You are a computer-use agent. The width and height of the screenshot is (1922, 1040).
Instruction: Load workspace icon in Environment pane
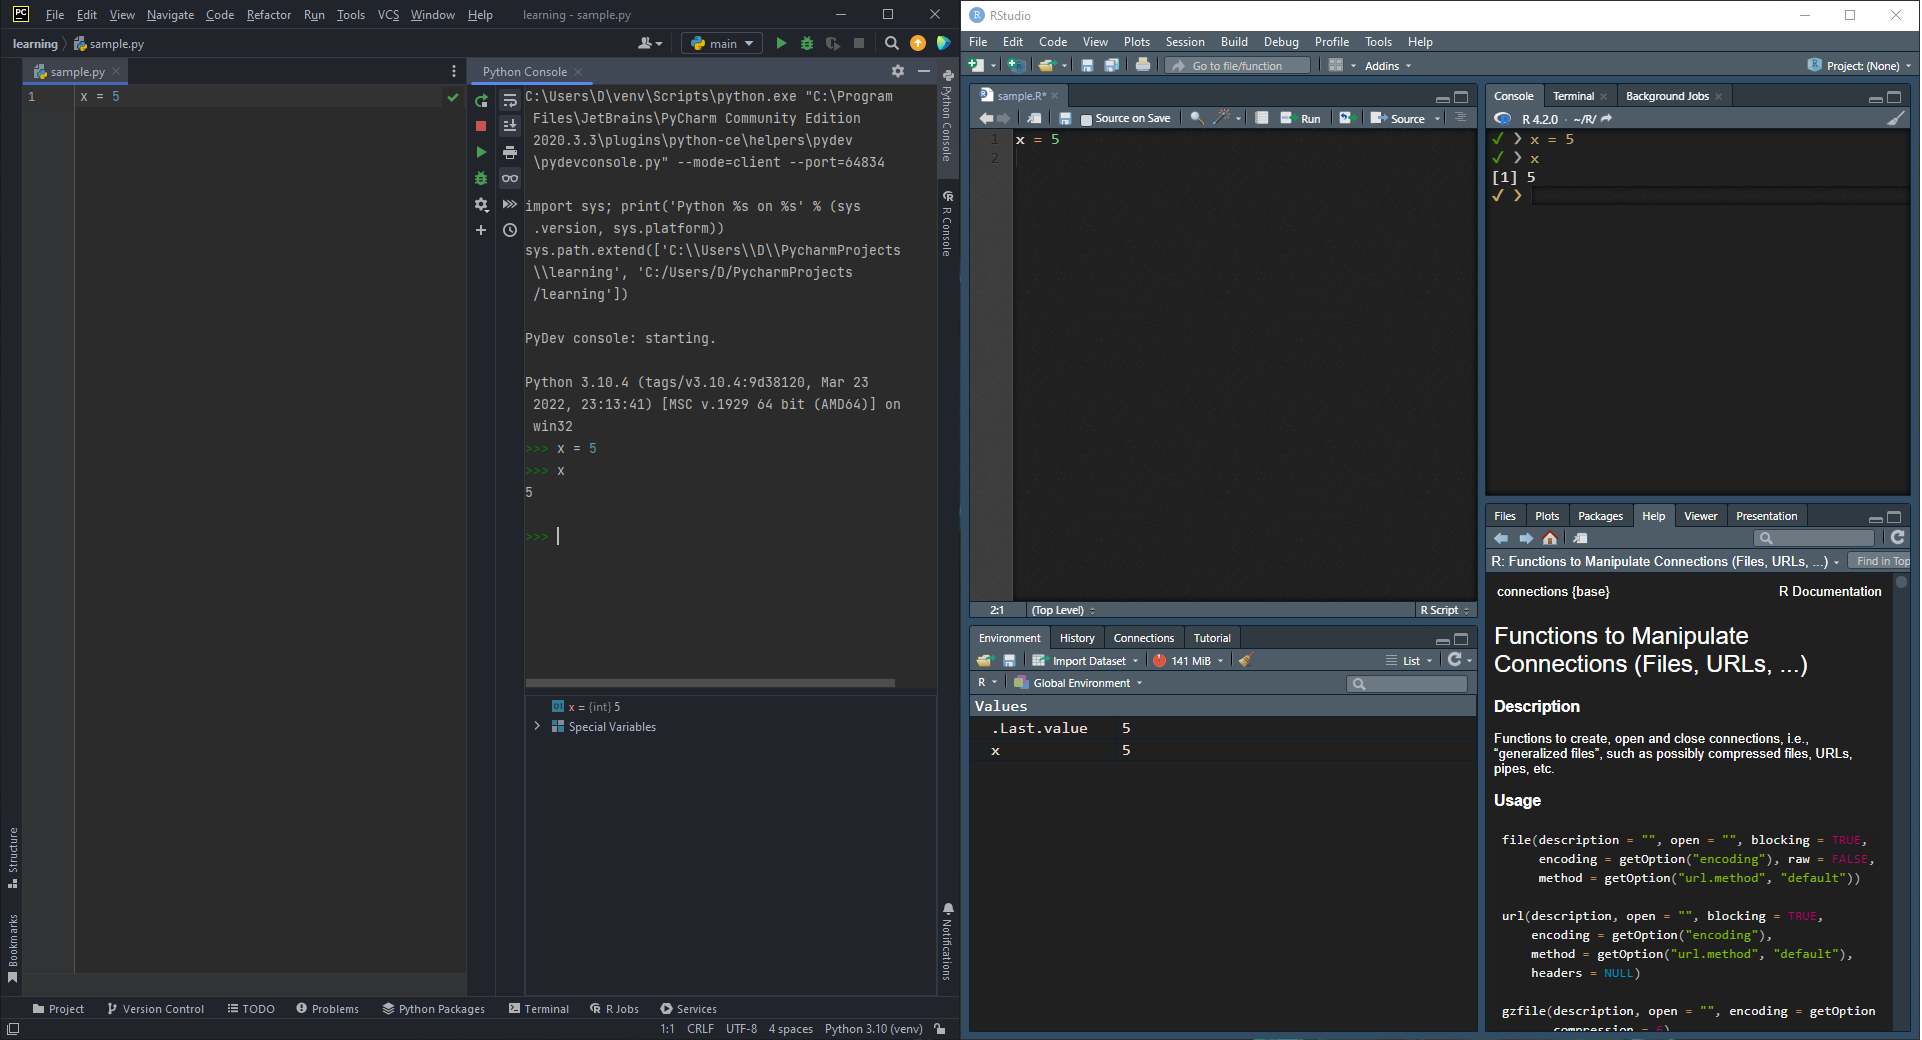(985, 660)
